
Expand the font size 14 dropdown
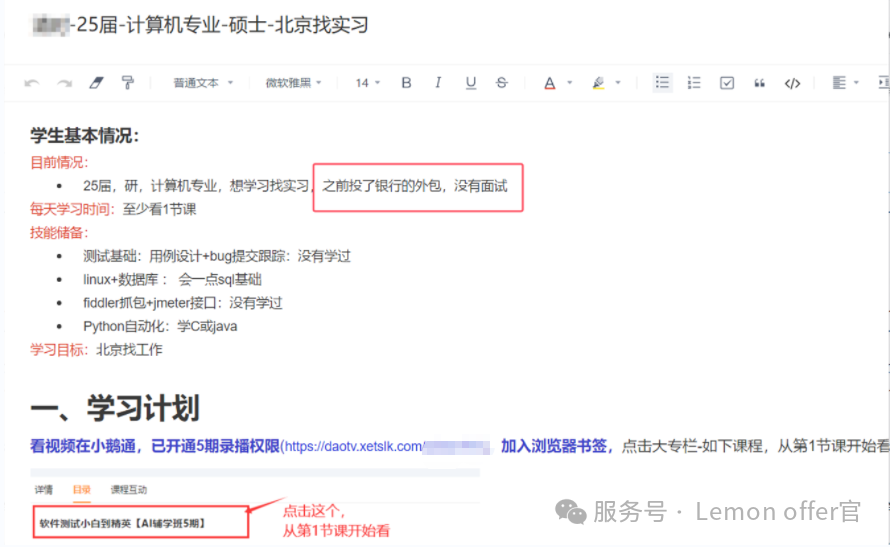(x=367, y=83)
